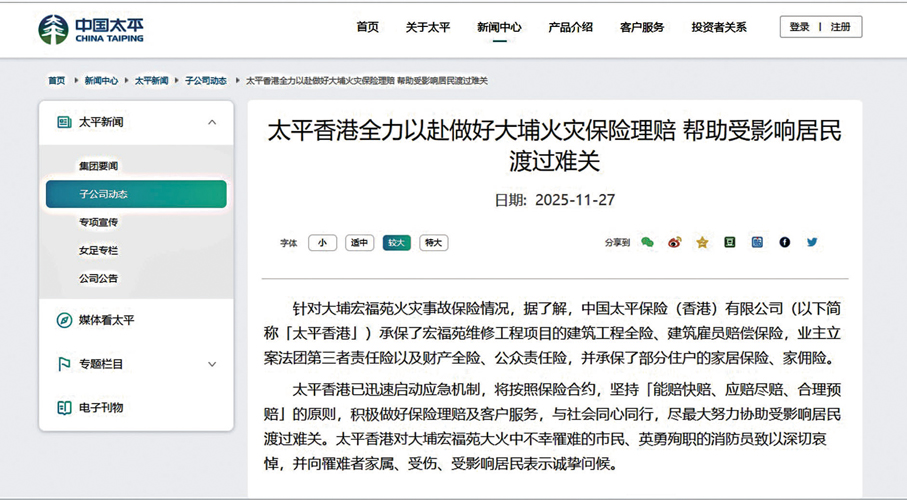Select 较大 highlighted font size option
The height and width of the screenshot is (500, 907).
click(x=396, y=243)
